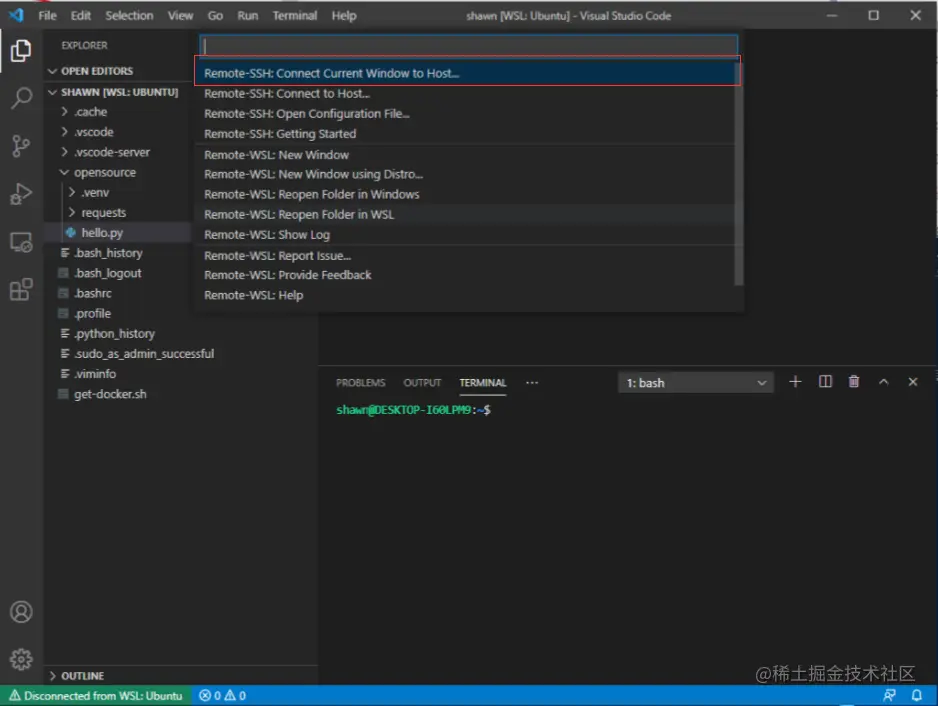This screenshot has height=706, width=938.
Task: Click the Accounts icon above the gear
Action: (x=22, y=611)
